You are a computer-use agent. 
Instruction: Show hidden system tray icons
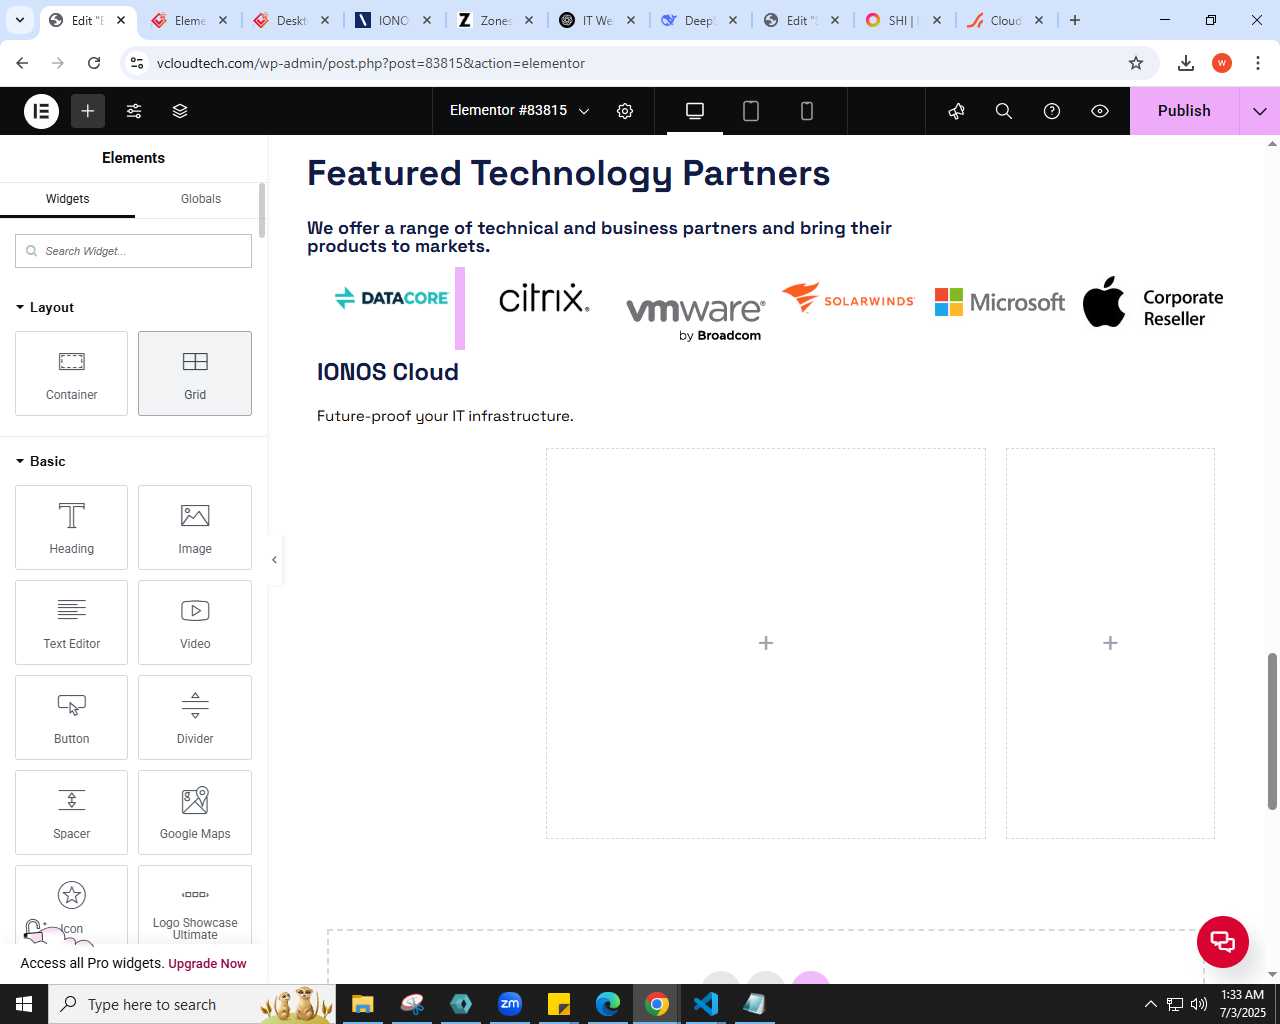click(1150, 1004)
